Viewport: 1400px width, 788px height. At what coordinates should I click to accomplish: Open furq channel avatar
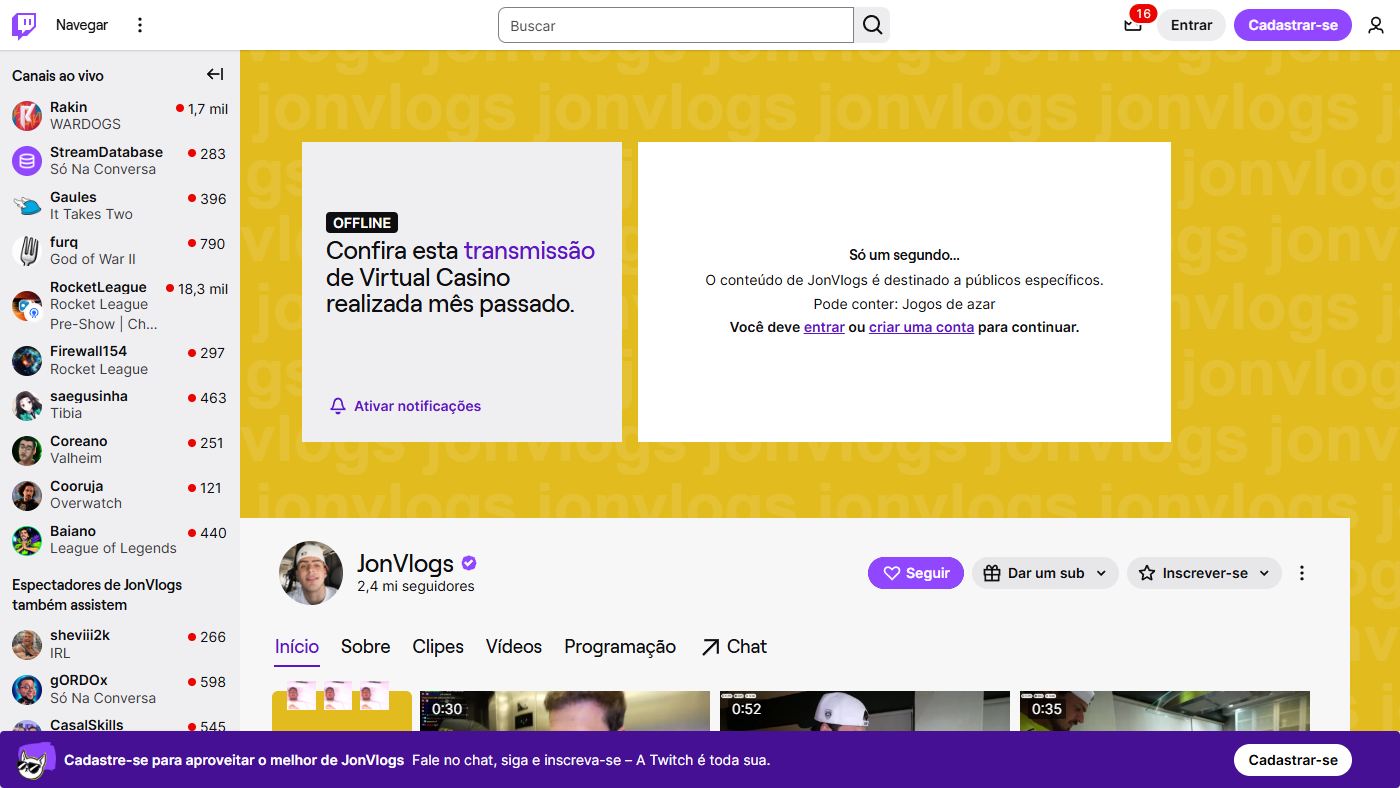pos(27,251)
